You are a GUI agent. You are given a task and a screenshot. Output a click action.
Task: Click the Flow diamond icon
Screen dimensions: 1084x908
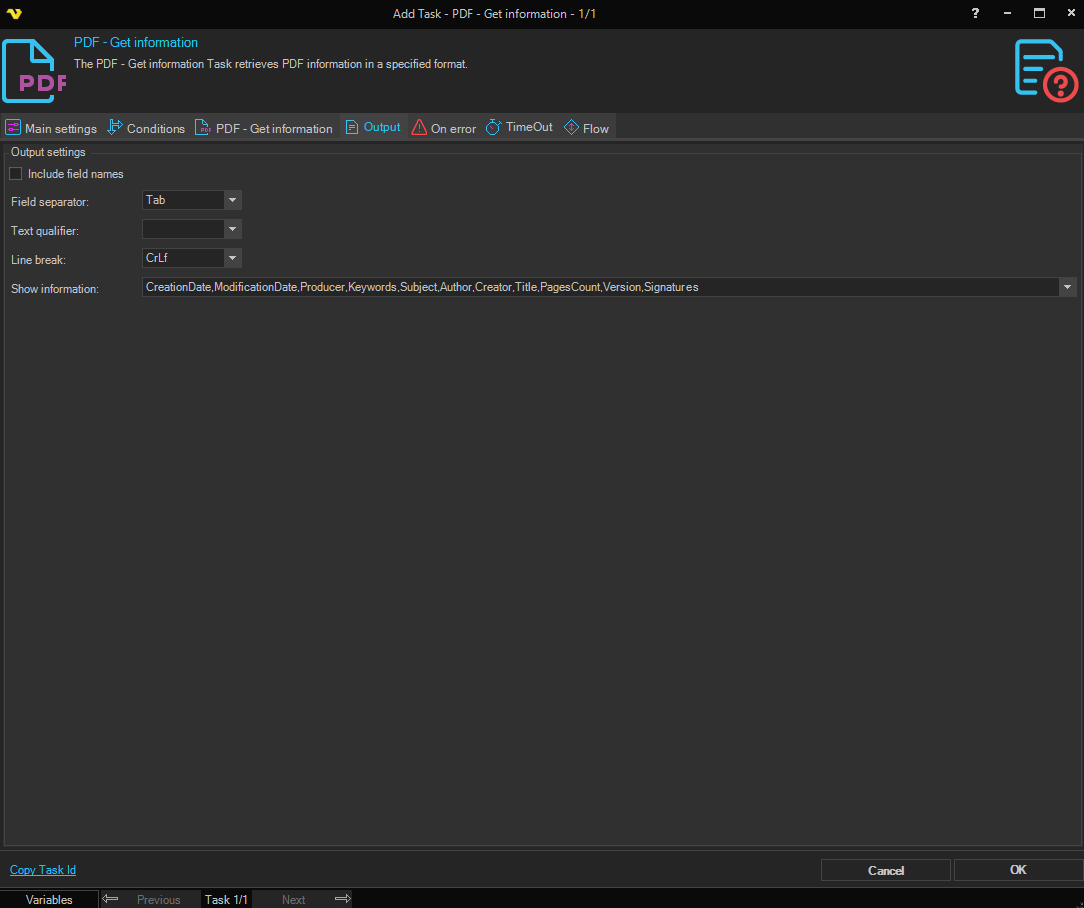click(572, 128)
